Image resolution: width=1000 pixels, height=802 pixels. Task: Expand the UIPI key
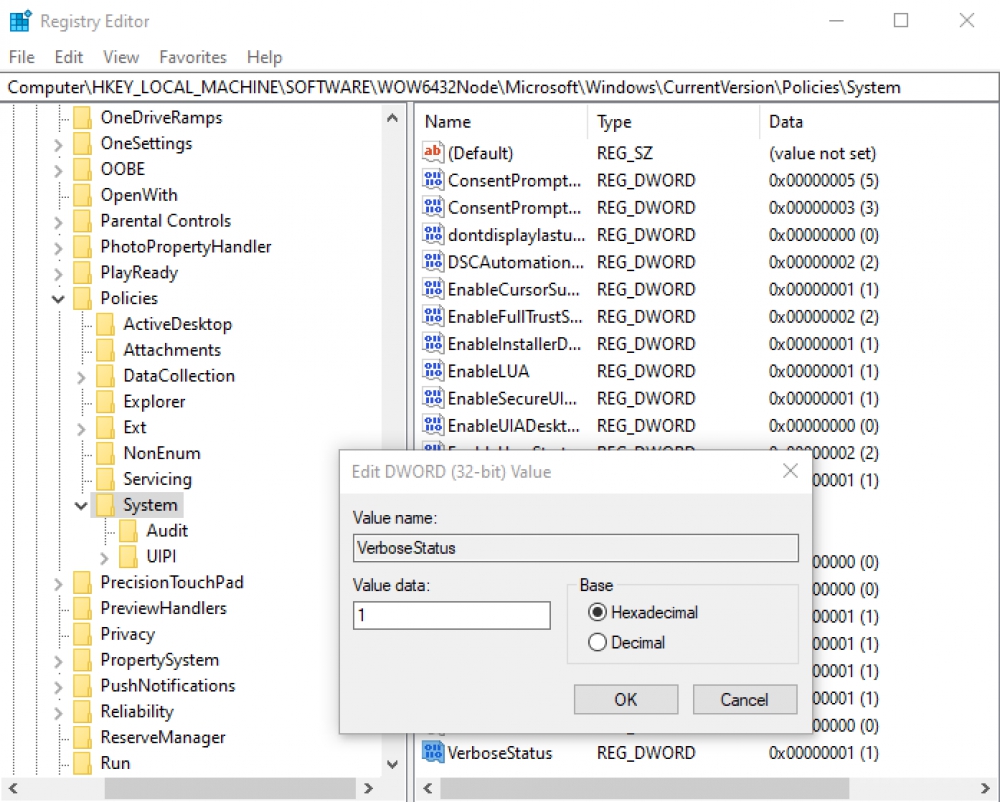pyautogui.click(x=105, y=558)
